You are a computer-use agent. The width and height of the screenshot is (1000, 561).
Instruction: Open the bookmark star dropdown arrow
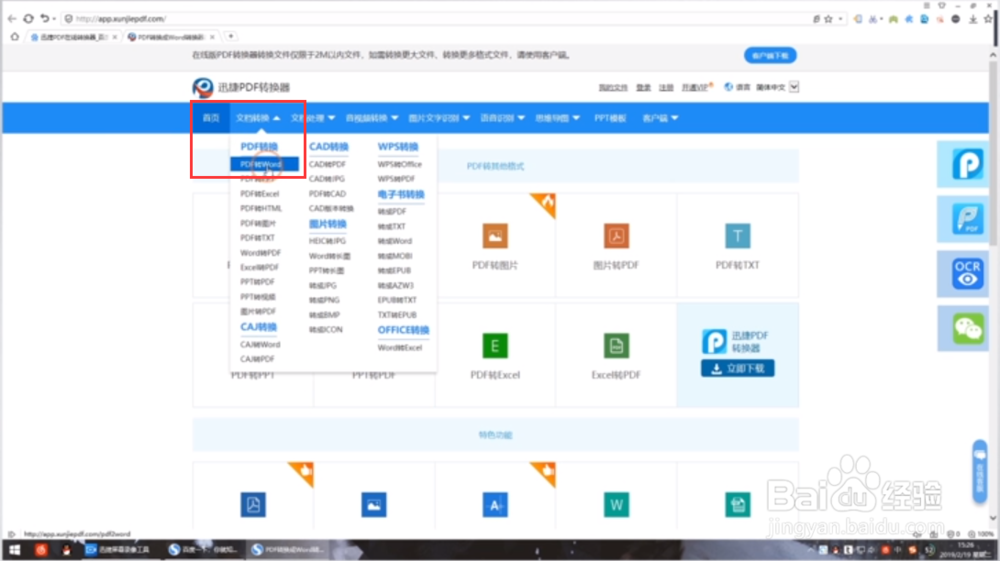click(841, 19)
